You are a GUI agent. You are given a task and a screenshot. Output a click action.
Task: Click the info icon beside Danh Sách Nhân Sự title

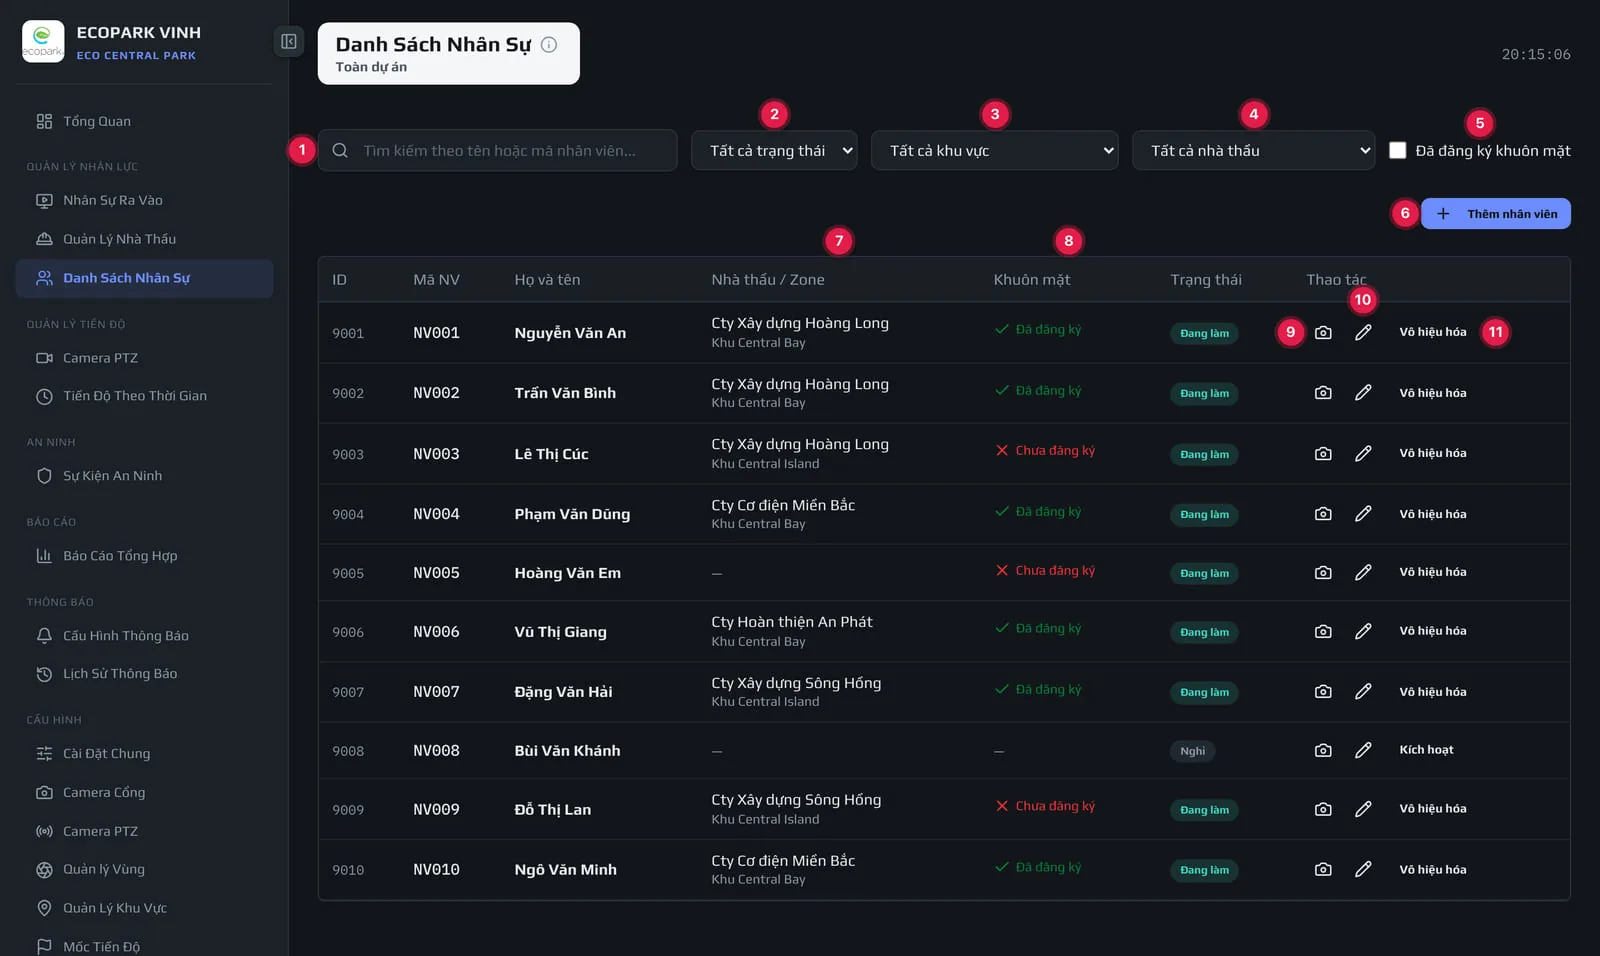pyautogui.click(x=549, y=44)
